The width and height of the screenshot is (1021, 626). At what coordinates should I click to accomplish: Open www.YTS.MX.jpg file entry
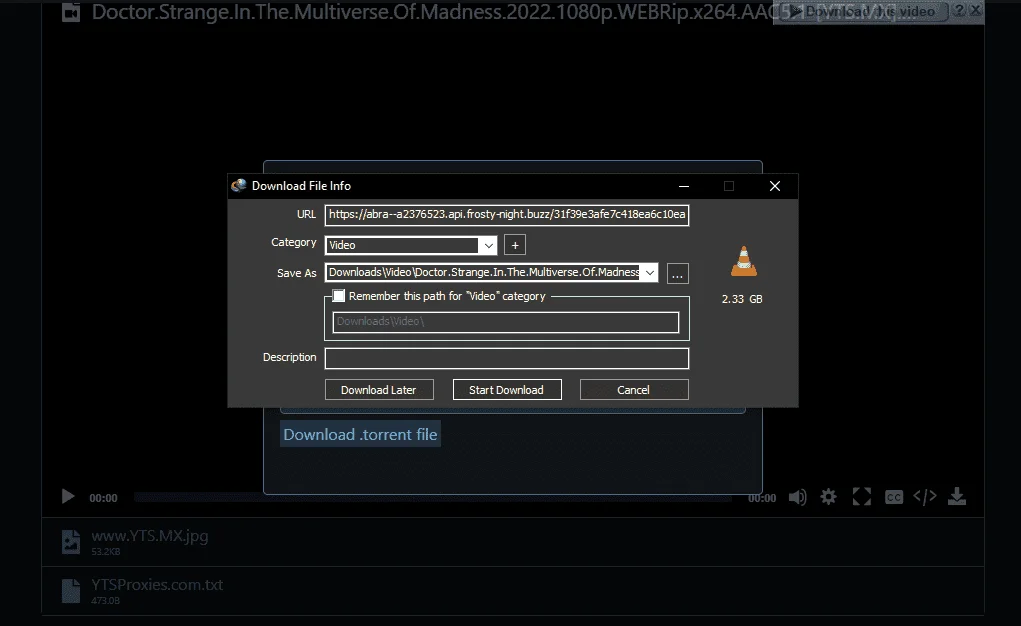512,542
